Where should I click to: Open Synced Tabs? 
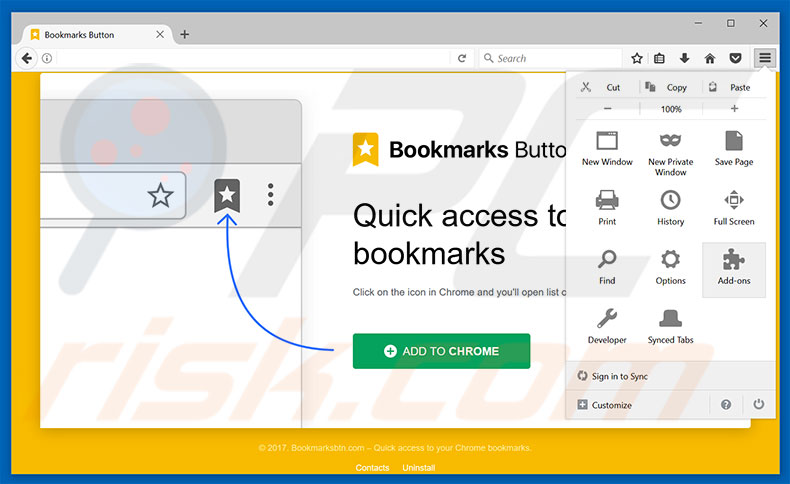pyautogui.click(x=670, y=326)
